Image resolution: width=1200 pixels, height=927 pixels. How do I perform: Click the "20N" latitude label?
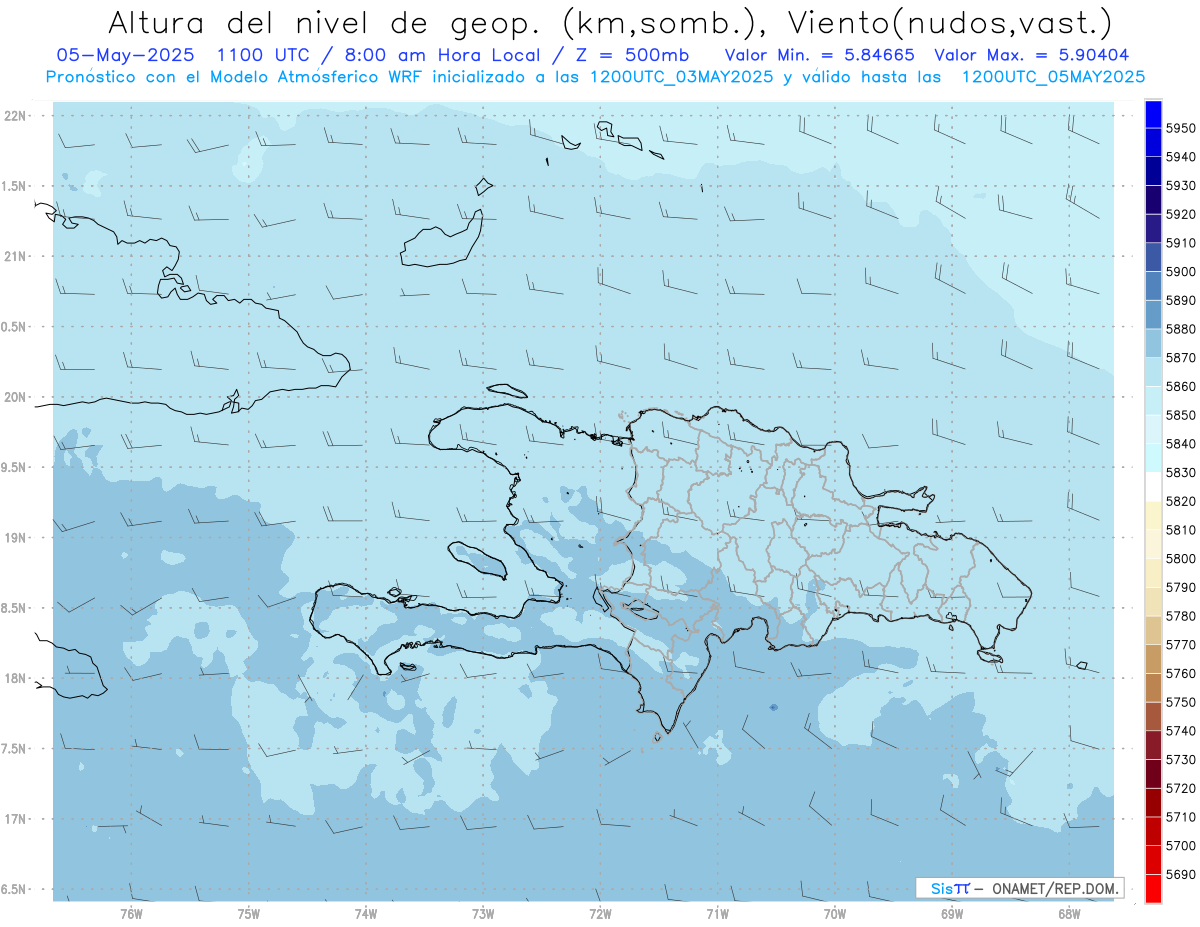click(x=15, y=397)
